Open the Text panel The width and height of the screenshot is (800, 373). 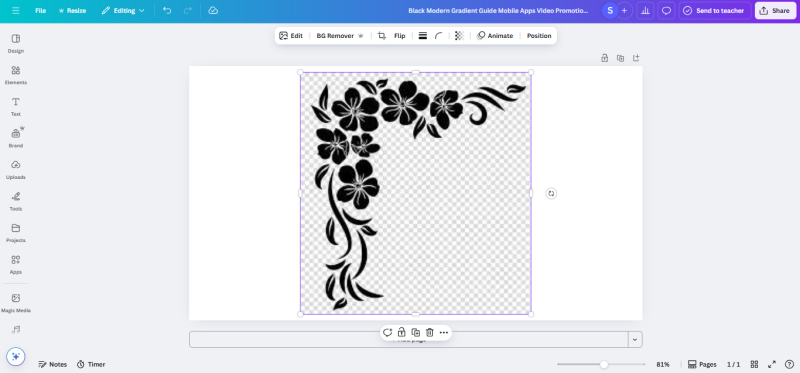coord(16,107)
